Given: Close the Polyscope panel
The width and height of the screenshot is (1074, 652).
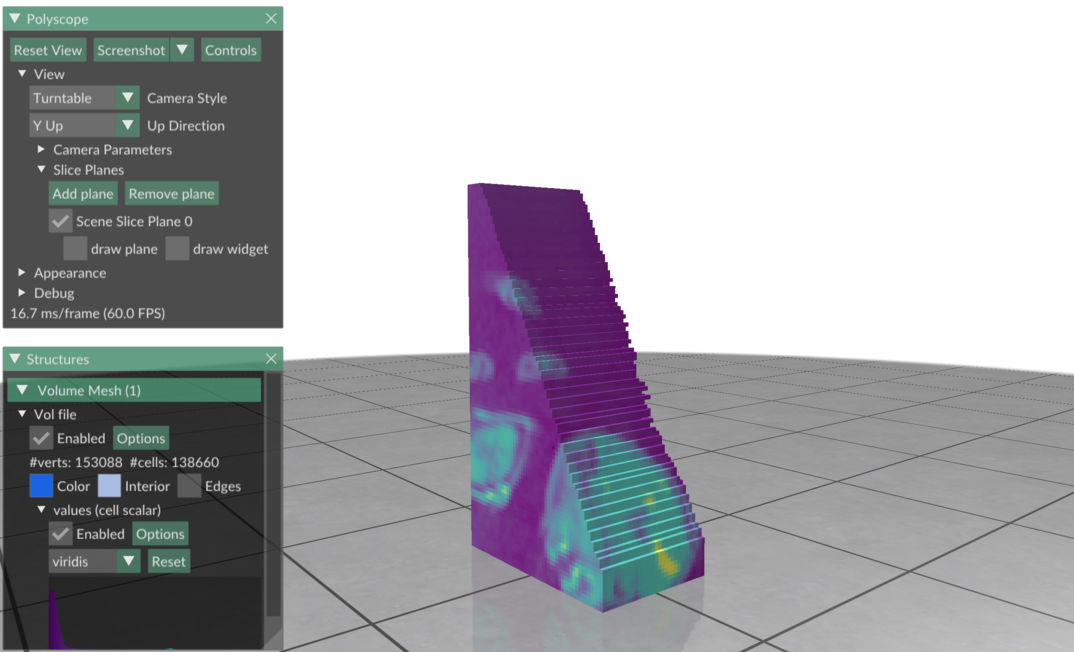Looking at the screenshot, I should tap(271, 19).
